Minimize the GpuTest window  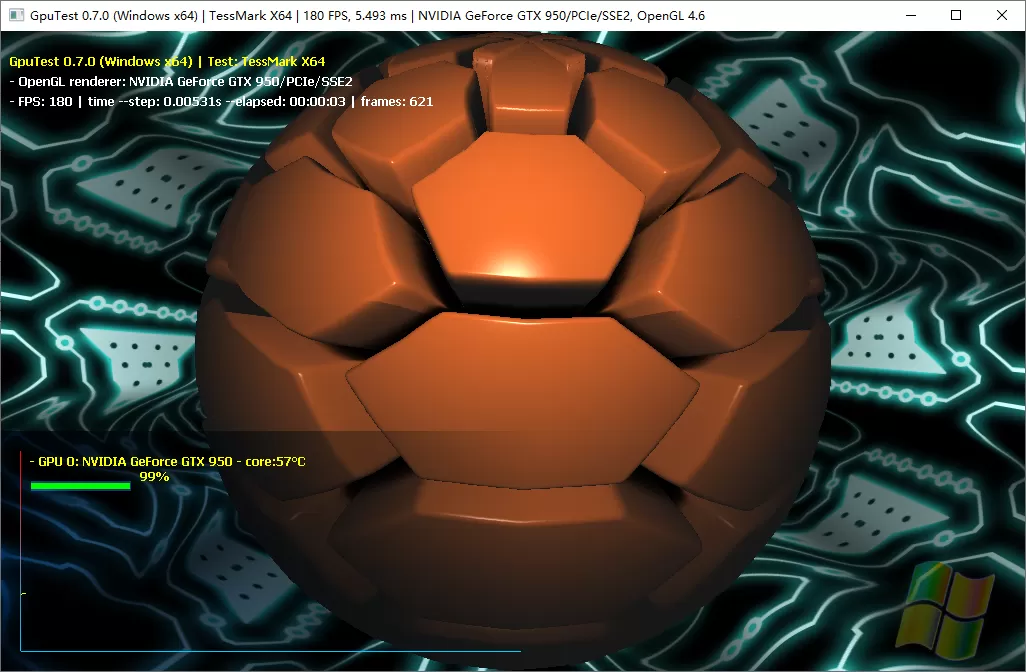pyautogui.click(x=913, y=15)
